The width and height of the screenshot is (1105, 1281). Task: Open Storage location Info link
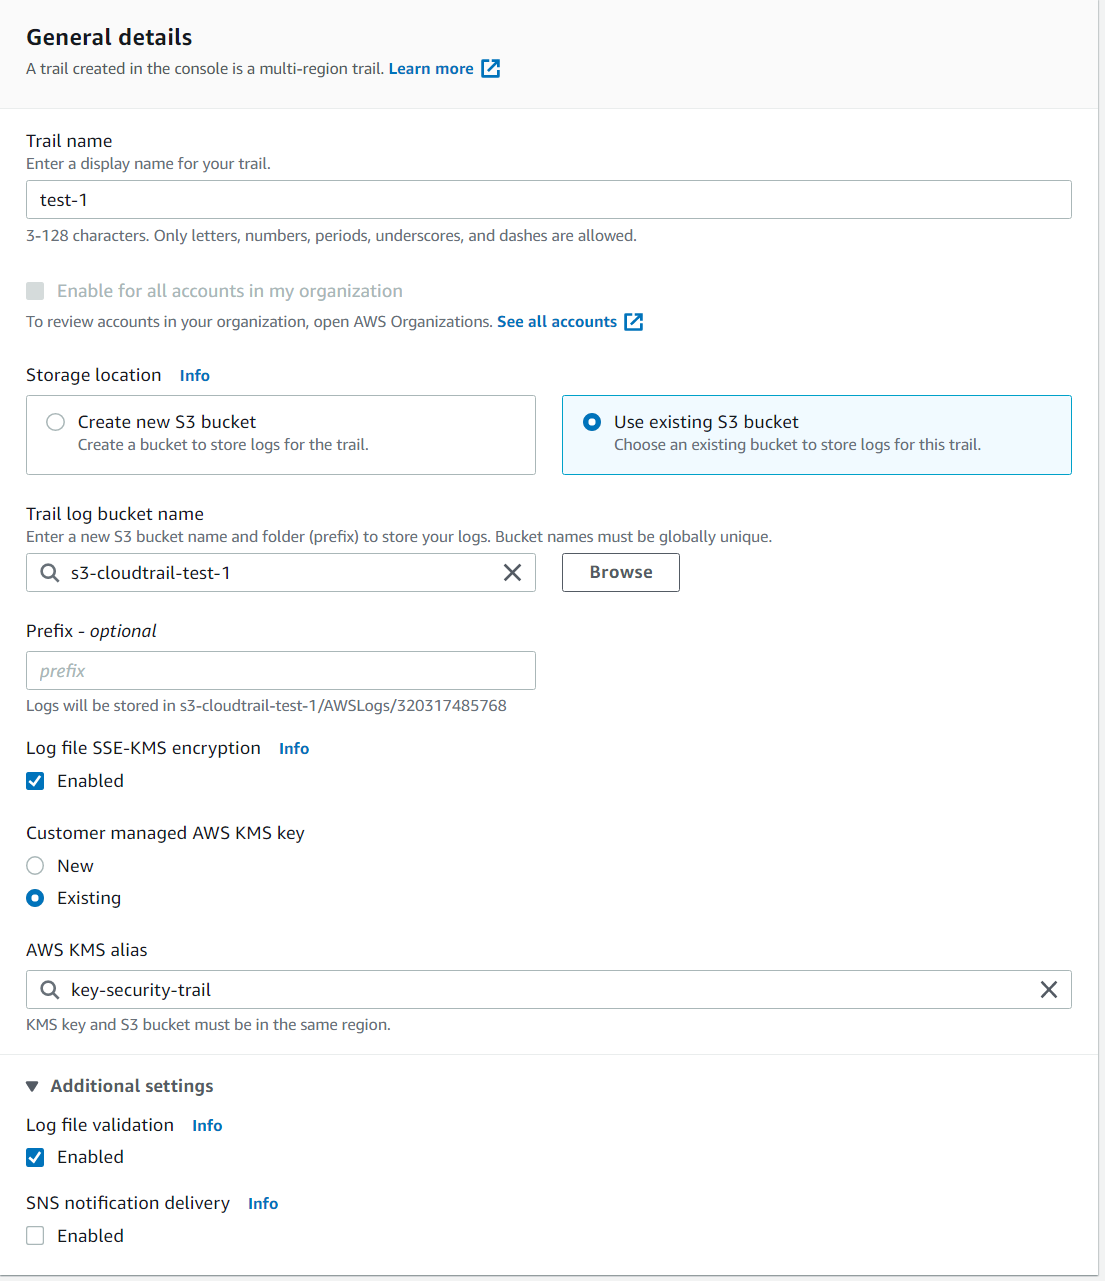tap(195, 376)
